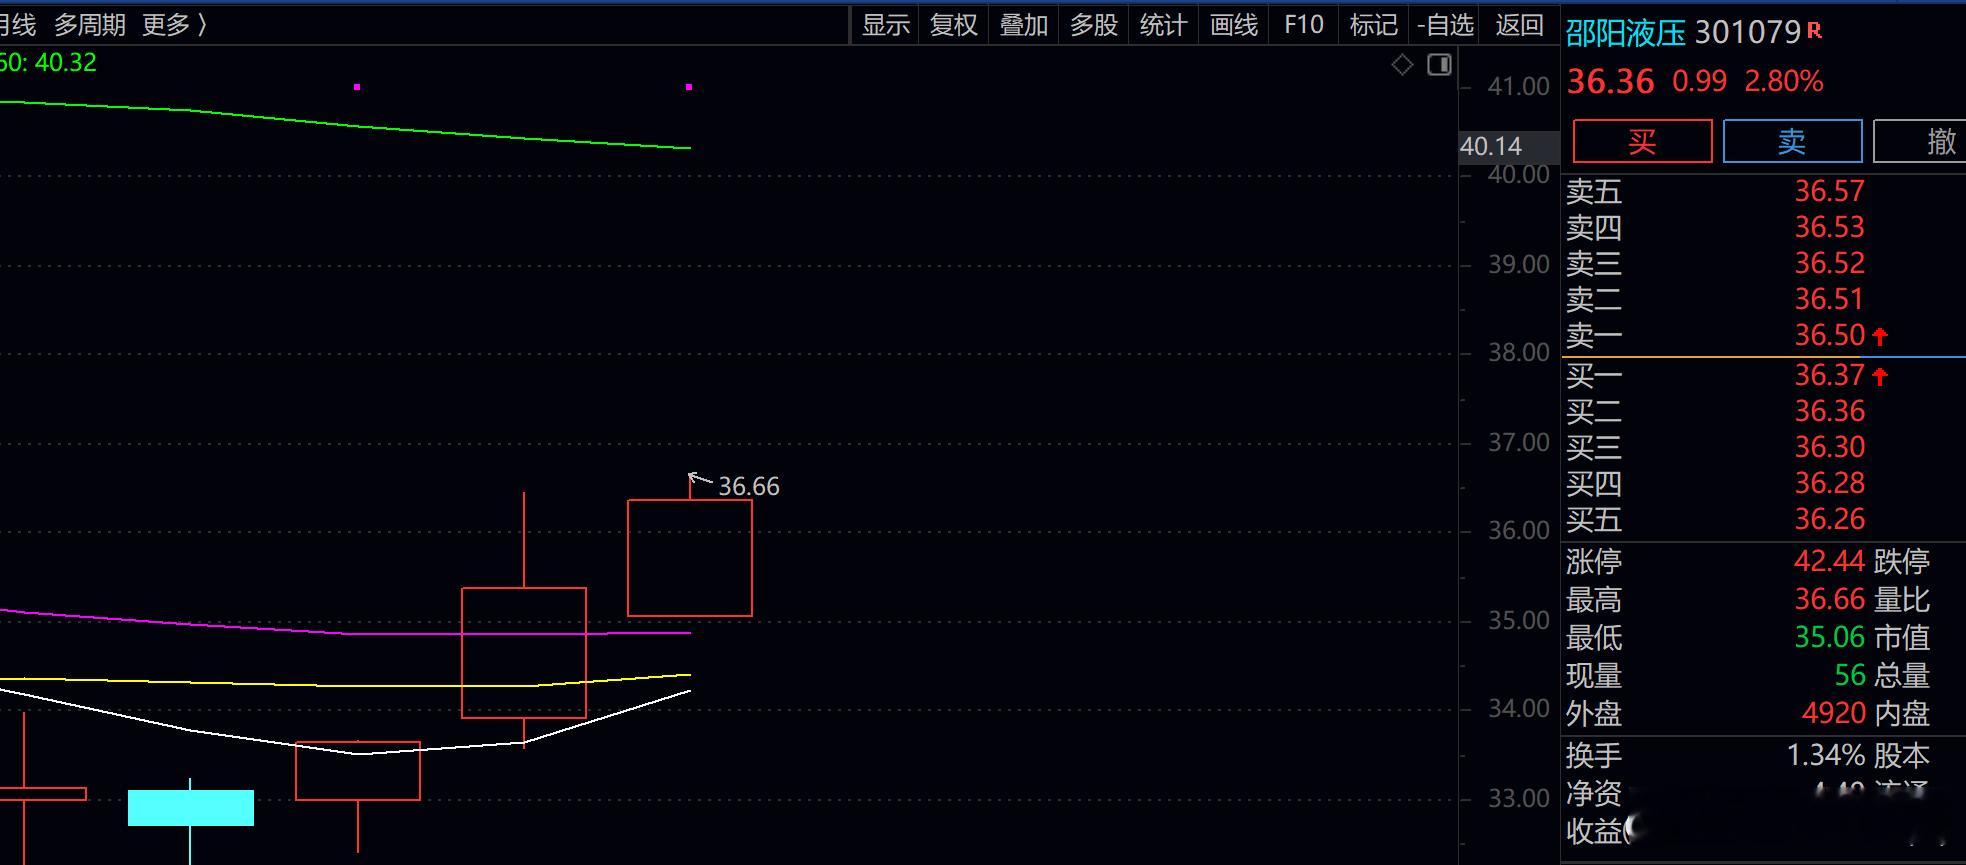Screen dimensions: 1966x865
Task: Click the latest red candle below 36.66
Action: (690, 558)
